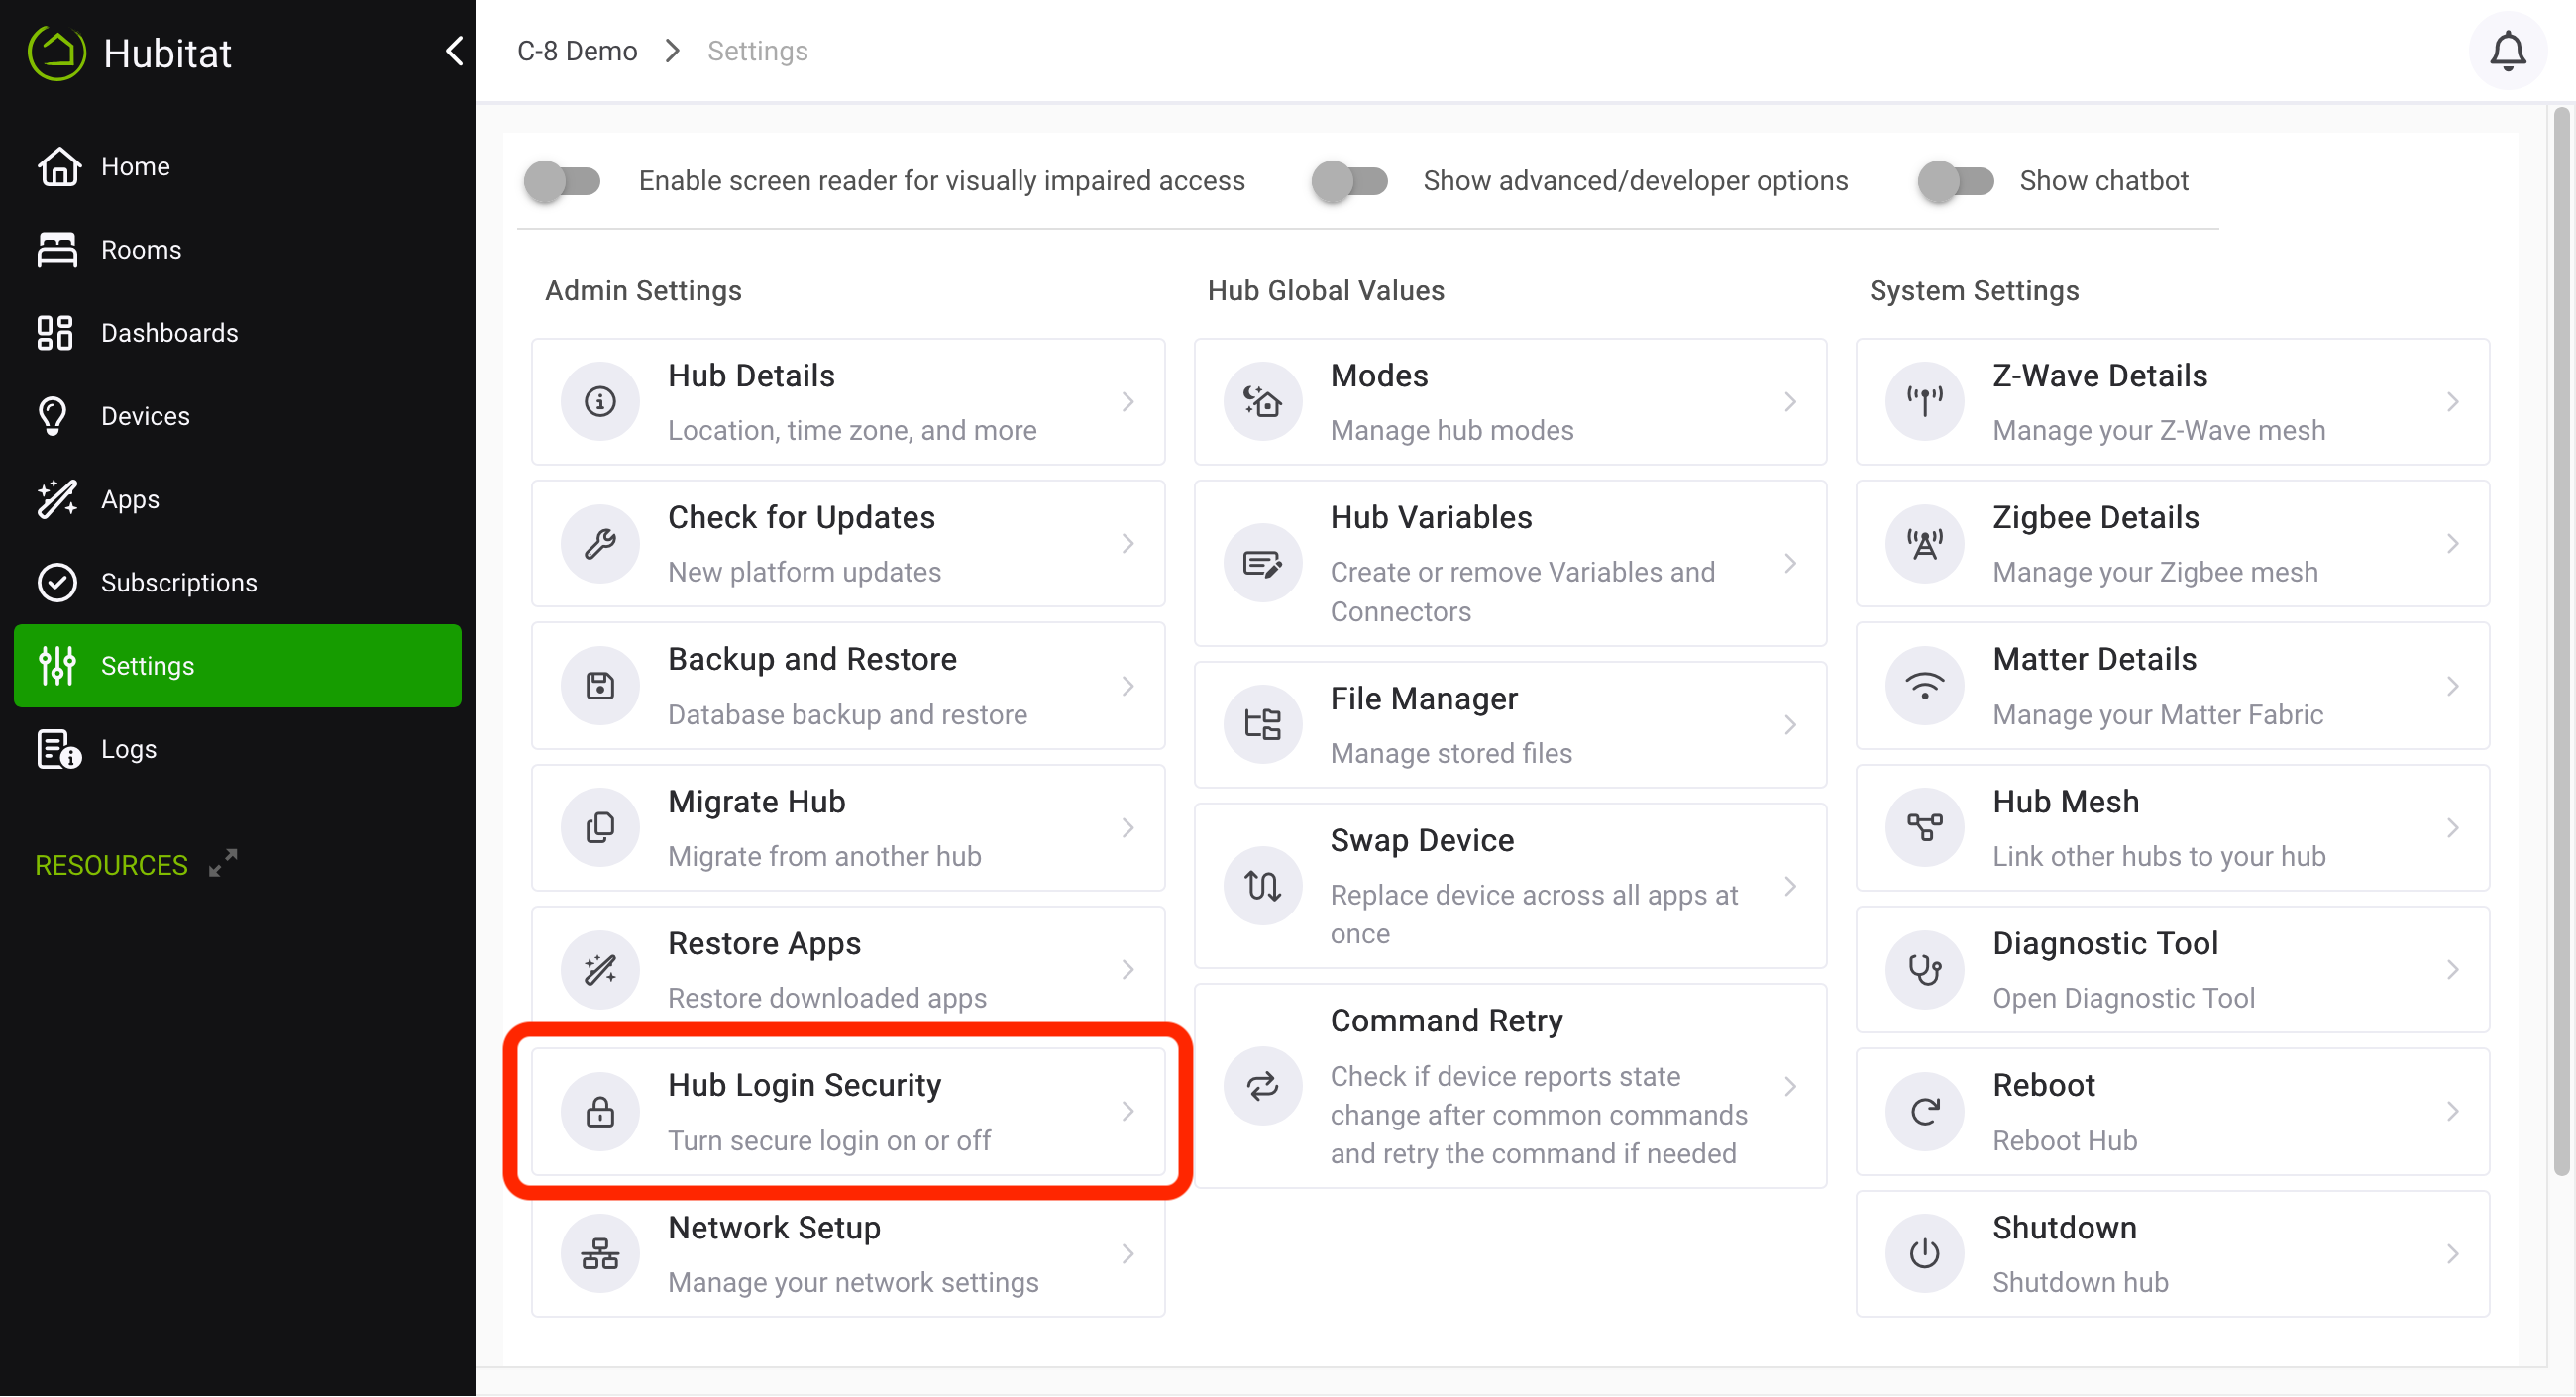Toggle Show advanced/developer options
This screenshot has height=1397, width=2576.
[1349, 181]
